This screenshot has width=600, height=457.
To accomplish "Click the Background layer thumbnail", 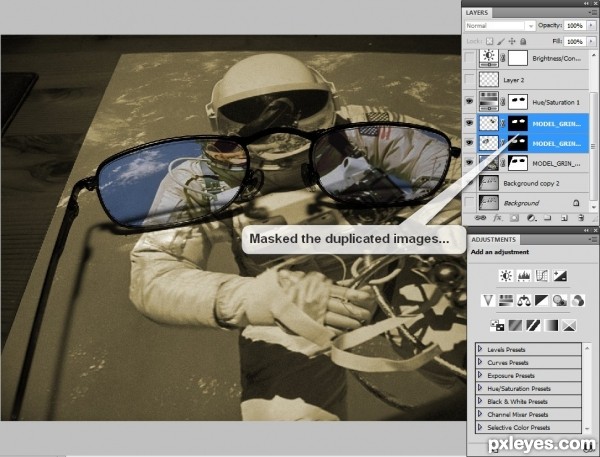I will pos(489,203).
